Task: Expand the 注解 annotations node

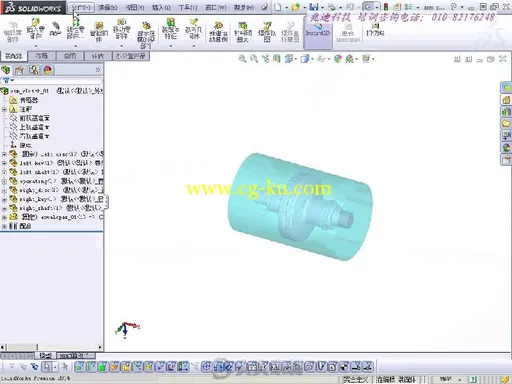Action: coord(4,109)
